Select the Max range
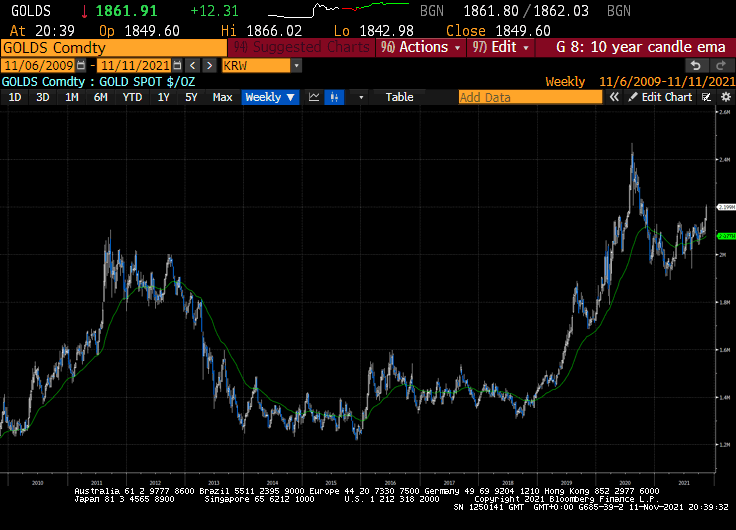Image resolution: width=736 pixels, height=530 pixels. click(222, 97)
